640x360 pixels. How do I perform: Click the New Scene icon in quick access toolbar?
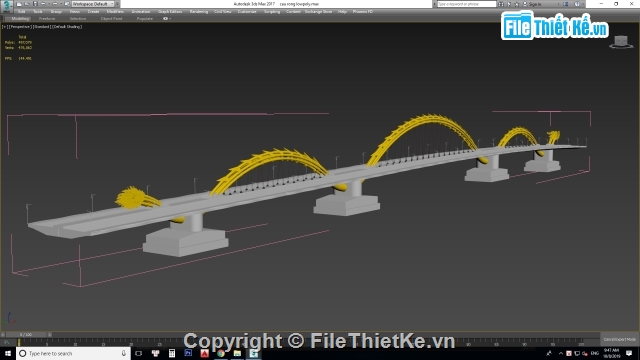(x=19, y=4)
